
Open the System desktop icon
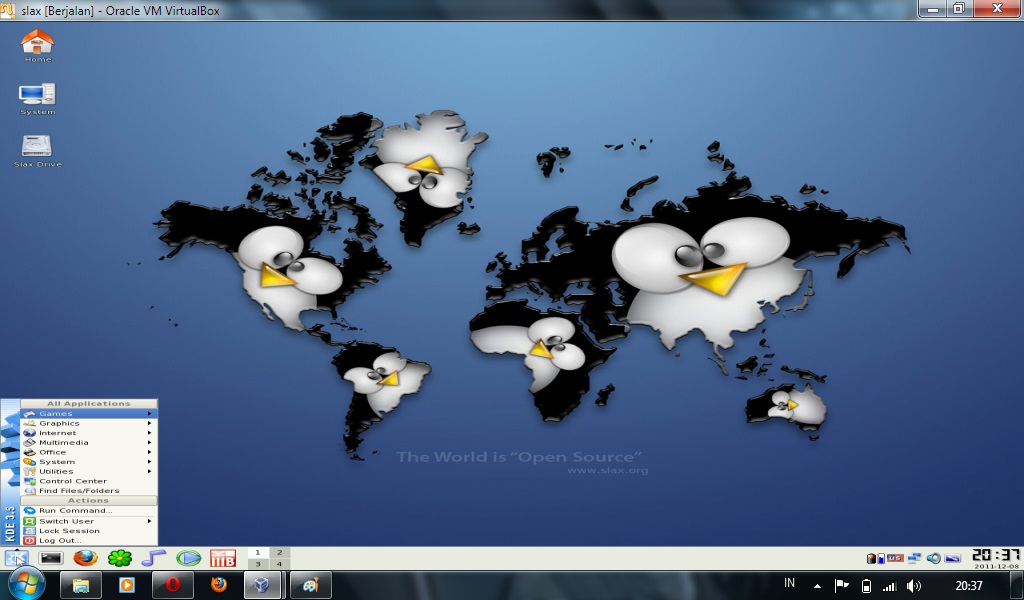click(37, 99)
